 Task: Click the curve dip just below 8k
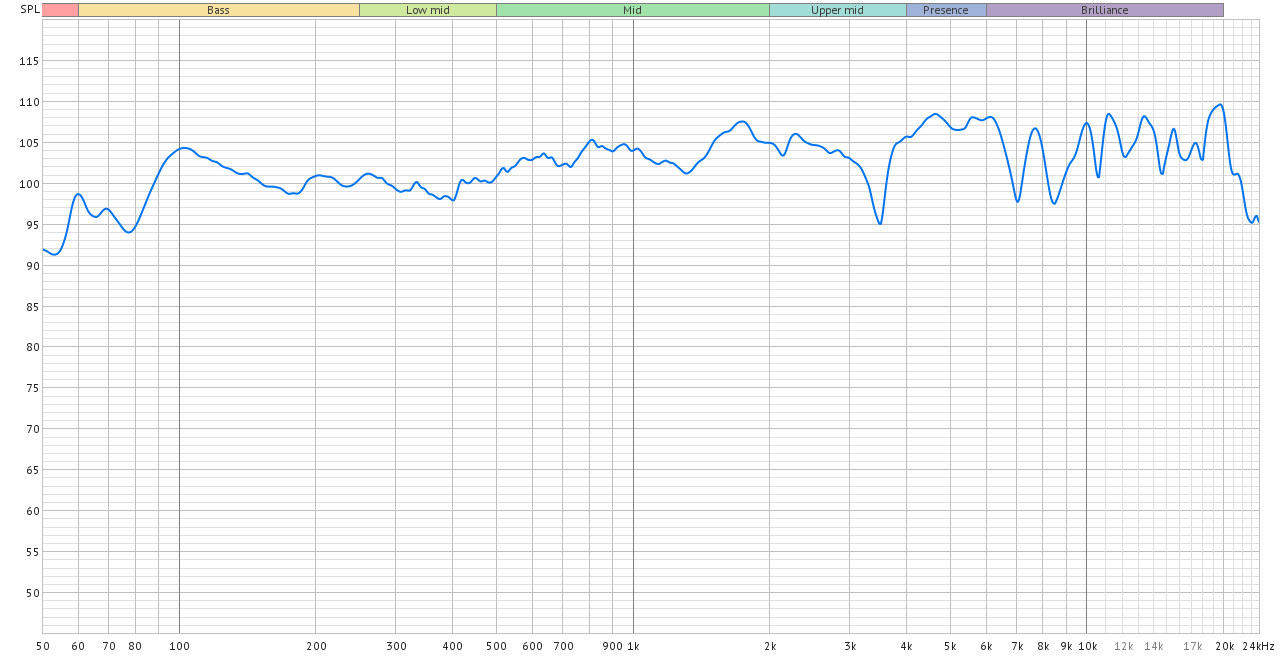pyautogui.click(x=1054, y=203)
